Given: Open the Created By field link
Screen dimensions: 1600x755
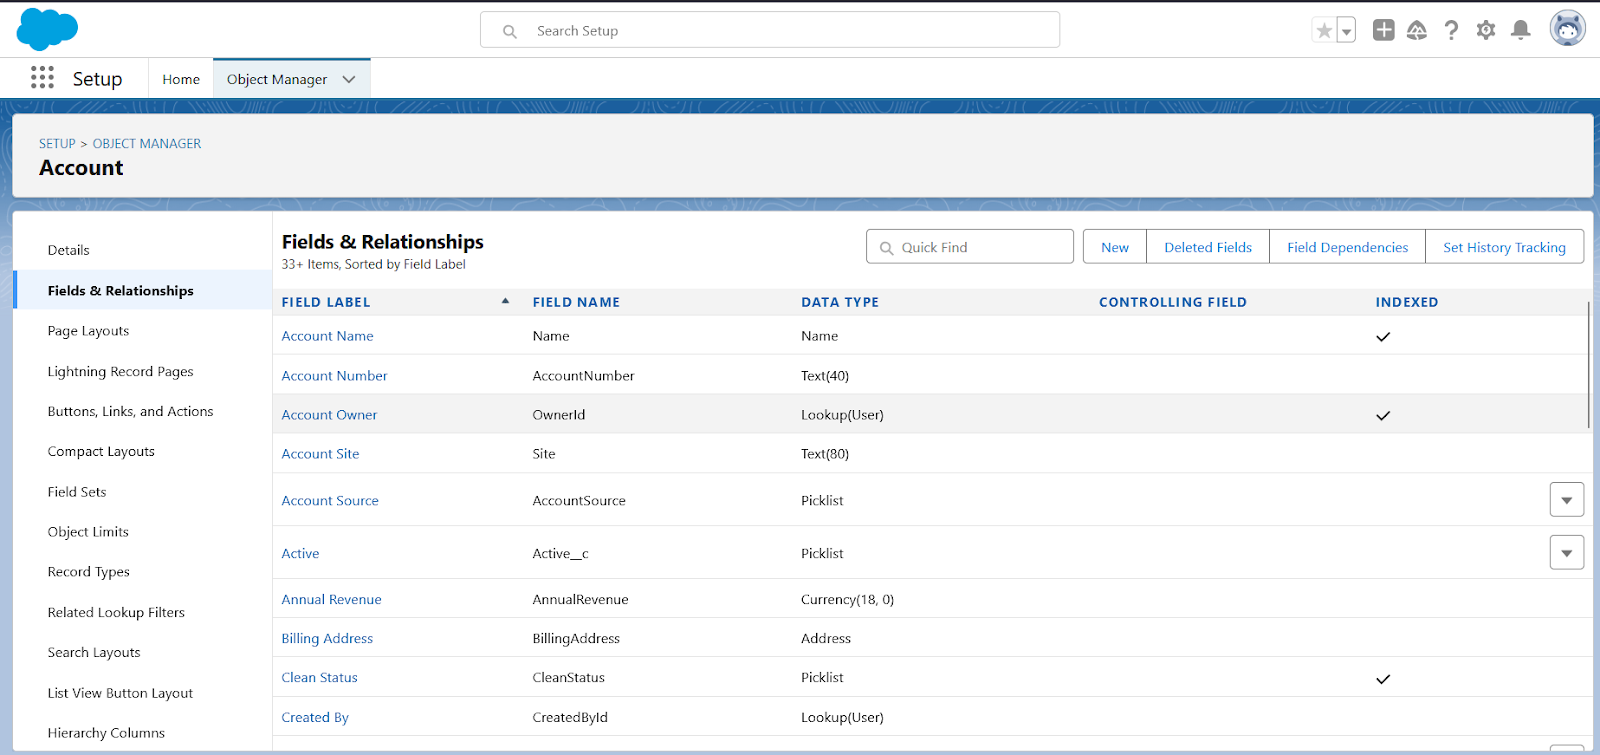Looking at the screenshot, I should click(x=315, y=718).
